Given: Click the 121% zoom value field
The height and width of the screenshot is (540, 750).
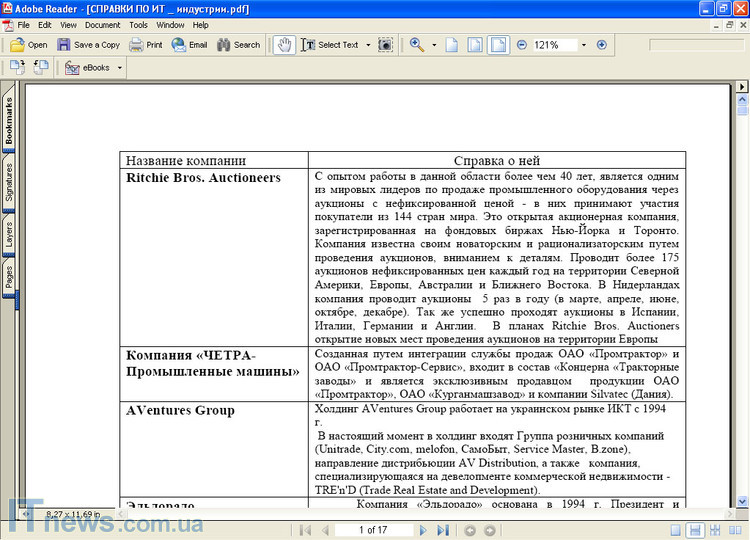Looking at the screenshot, I should pos(554,45).
